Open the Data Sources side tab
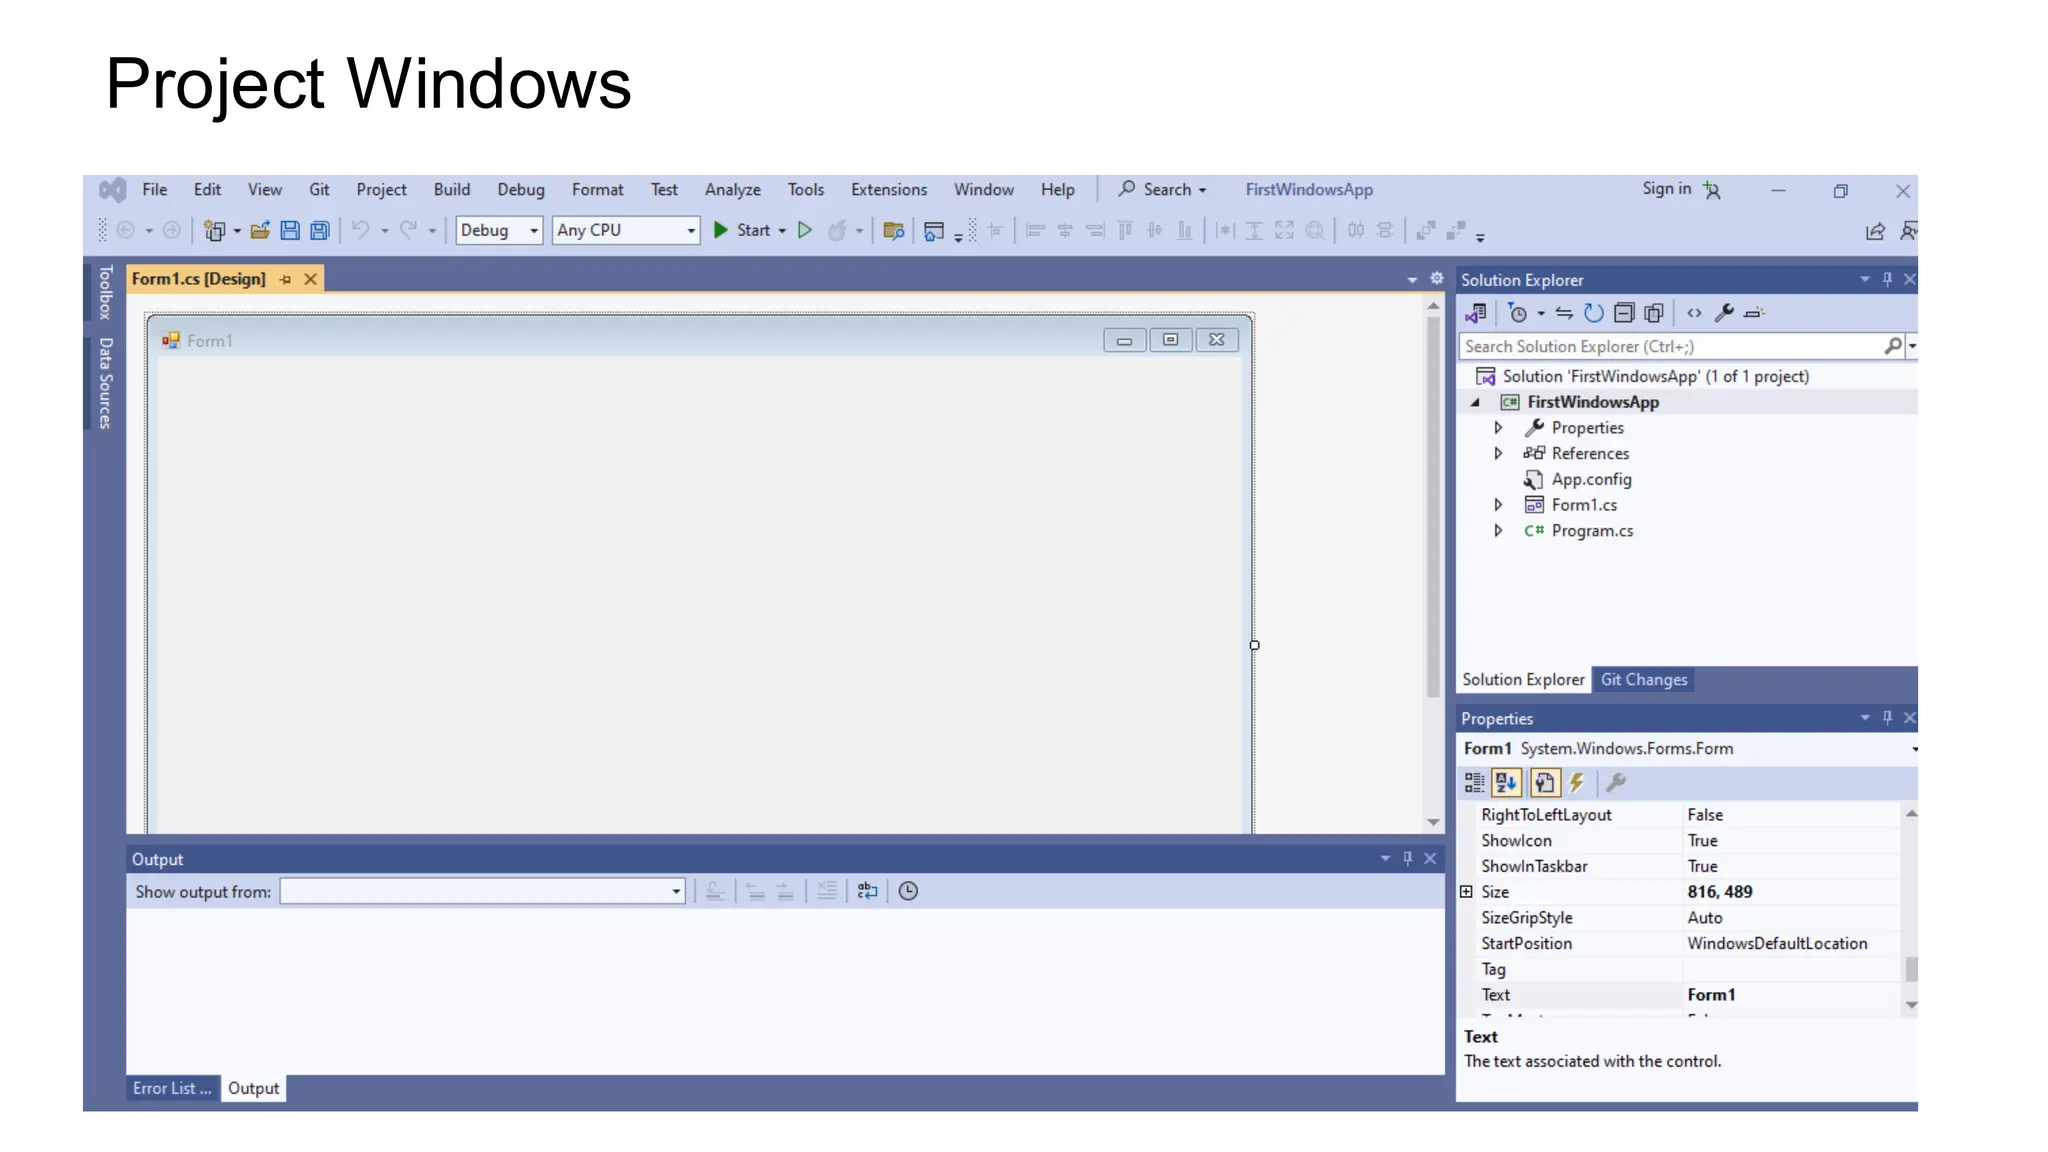The height and width of the screenshot is (1152, 2048). [x=105, y=383]
